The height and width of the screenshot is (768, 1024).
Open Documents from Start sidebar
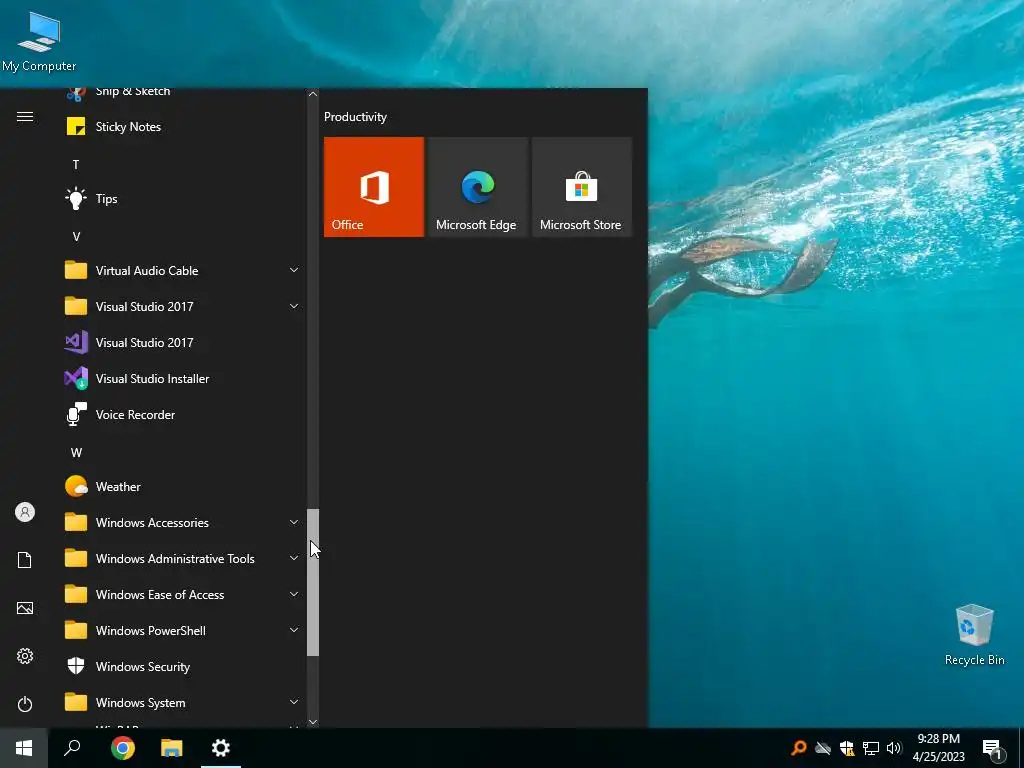tap(25, 560)
